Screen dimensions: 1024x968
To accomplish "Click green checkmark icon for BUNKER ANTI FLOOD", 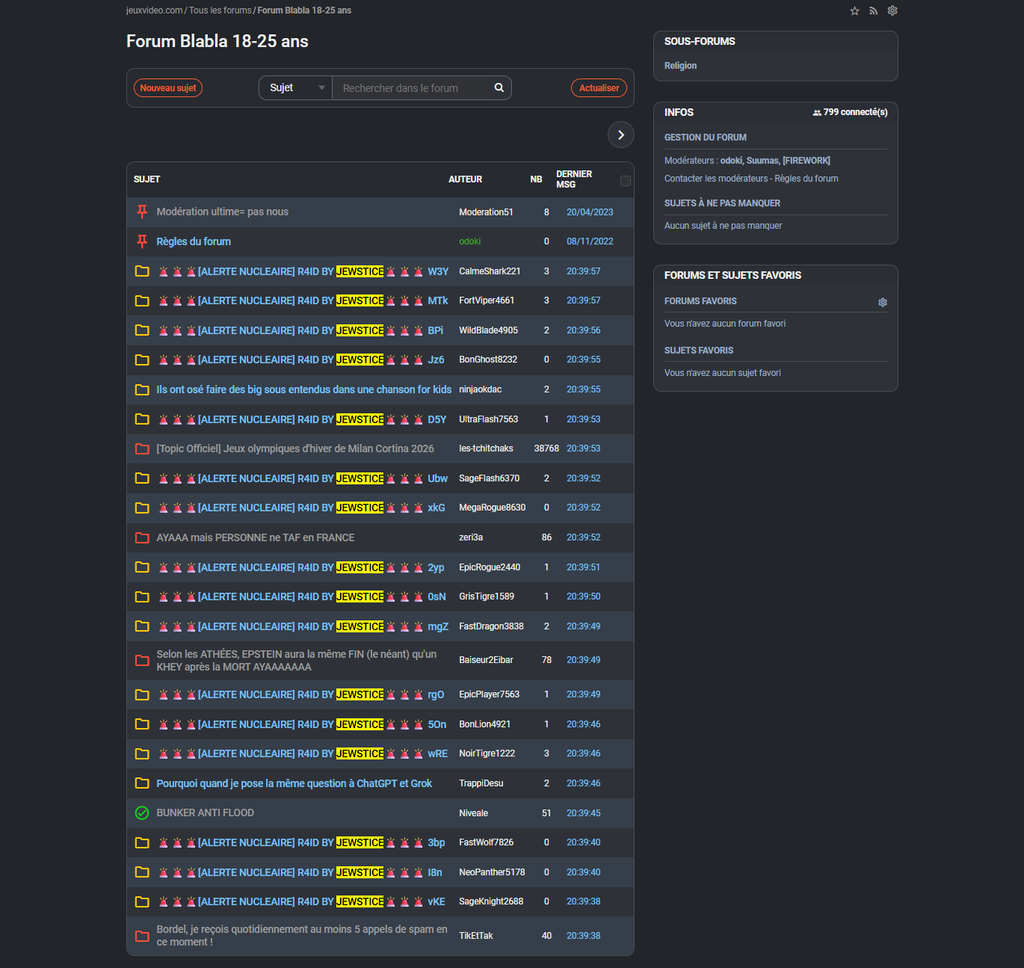I will [x=142, y=813].
